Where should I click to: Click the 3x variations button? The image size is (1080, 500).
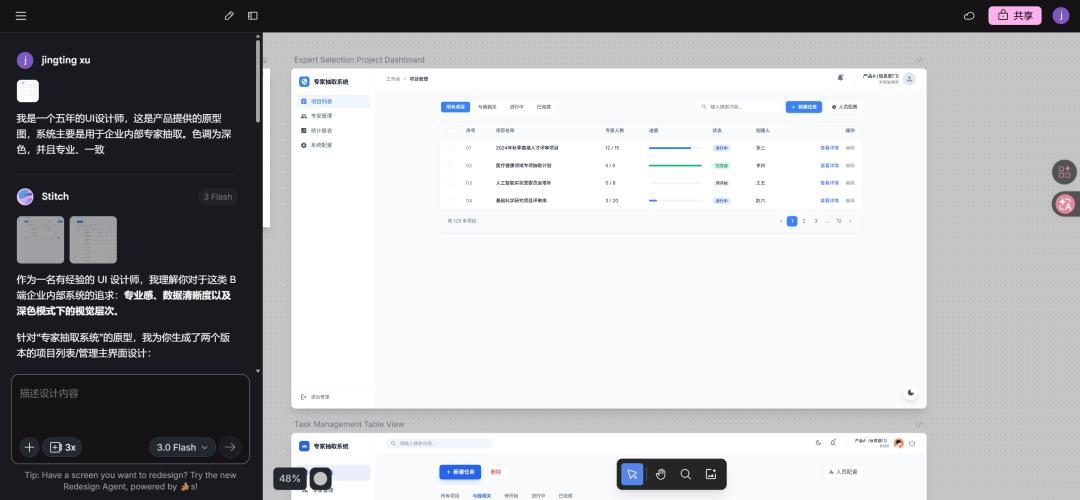(x=63, y=447)
